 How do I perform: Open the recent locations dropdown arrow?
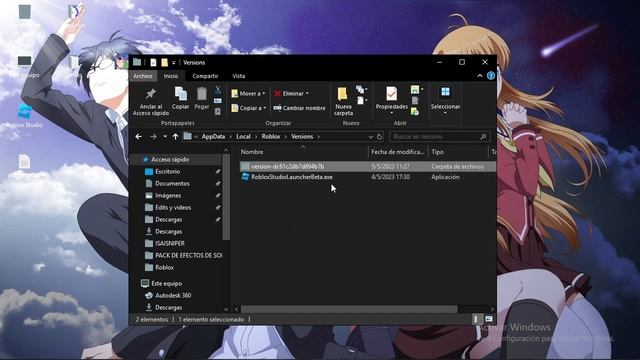(x=165, y=136)
